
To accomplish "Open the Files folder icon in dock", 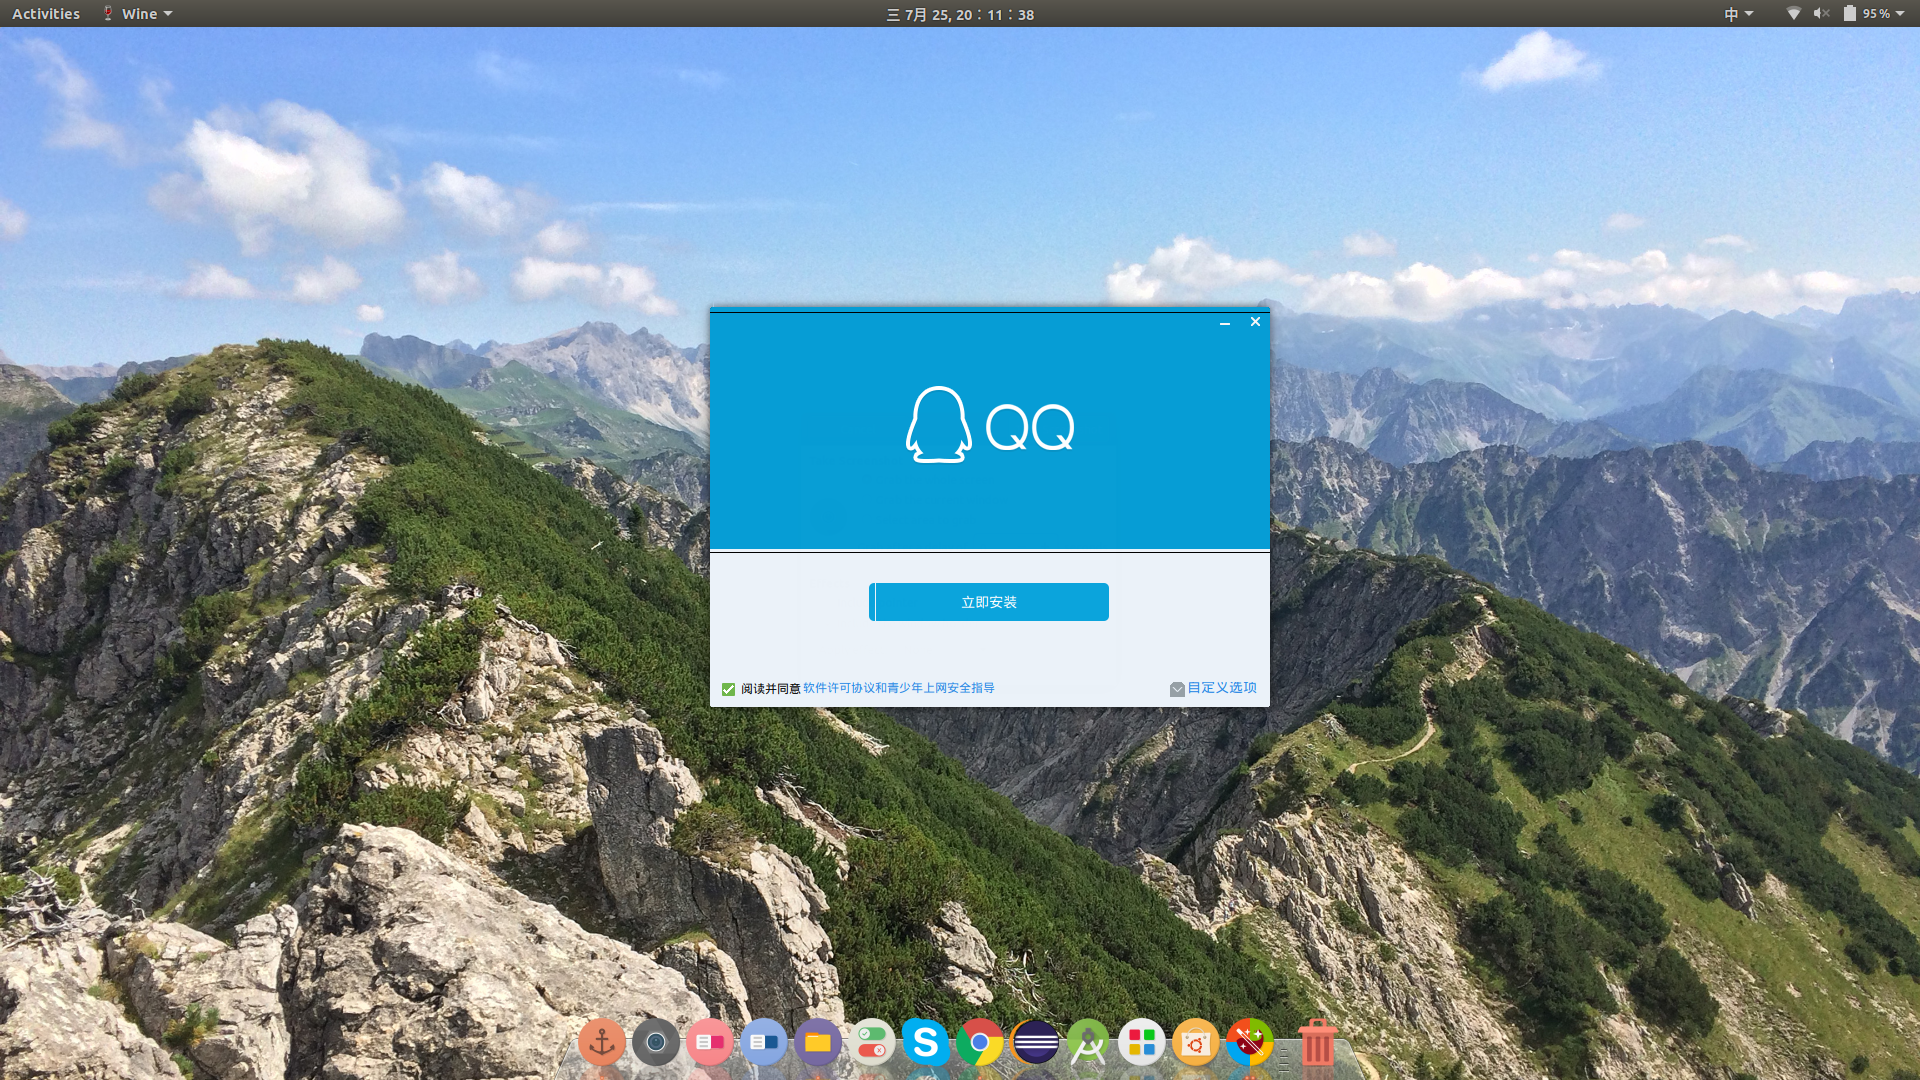I will pyautogui.click(x=818, y=1043).
